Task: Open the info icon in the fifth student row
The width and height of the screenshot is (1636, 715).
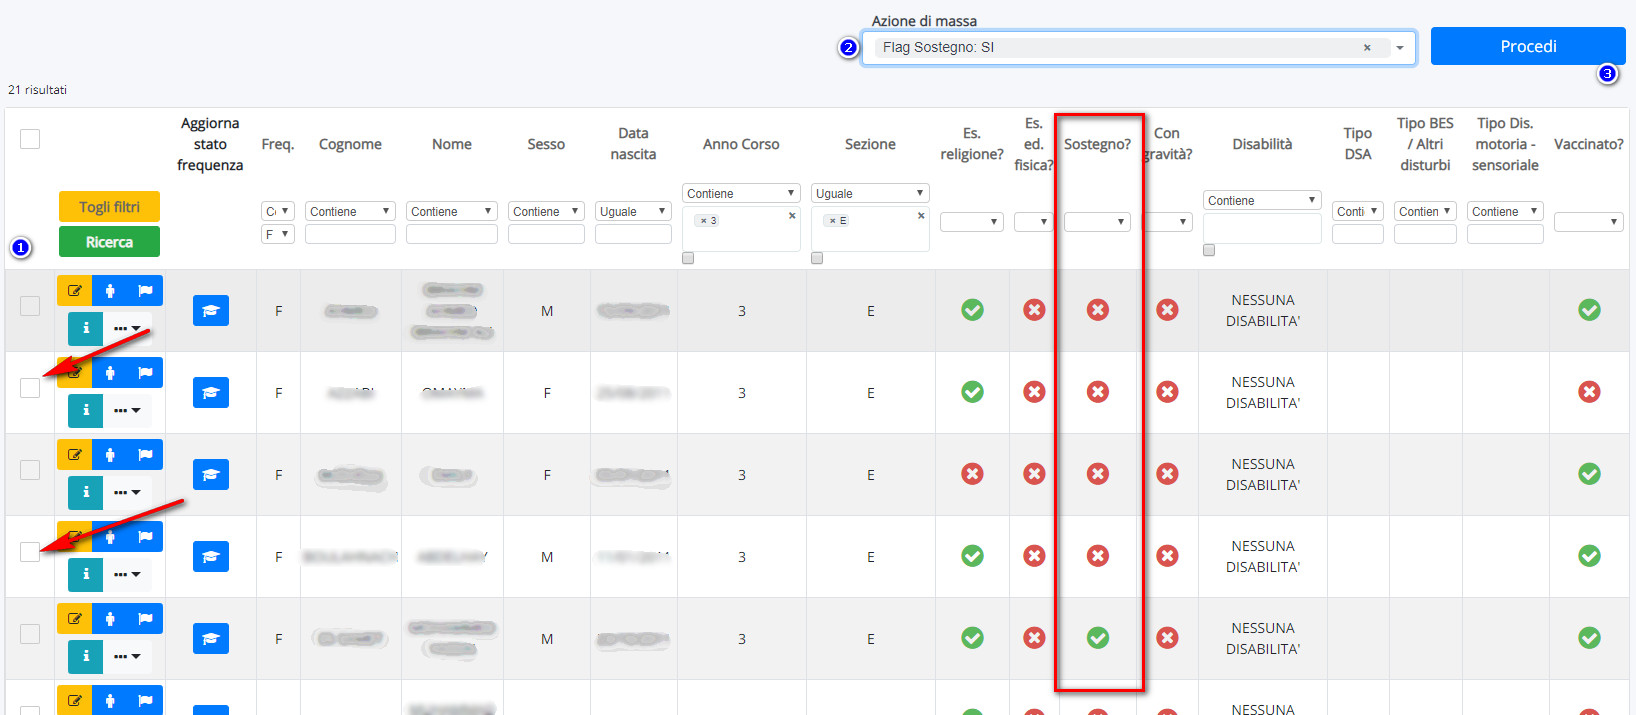Action: pos(86,656)
